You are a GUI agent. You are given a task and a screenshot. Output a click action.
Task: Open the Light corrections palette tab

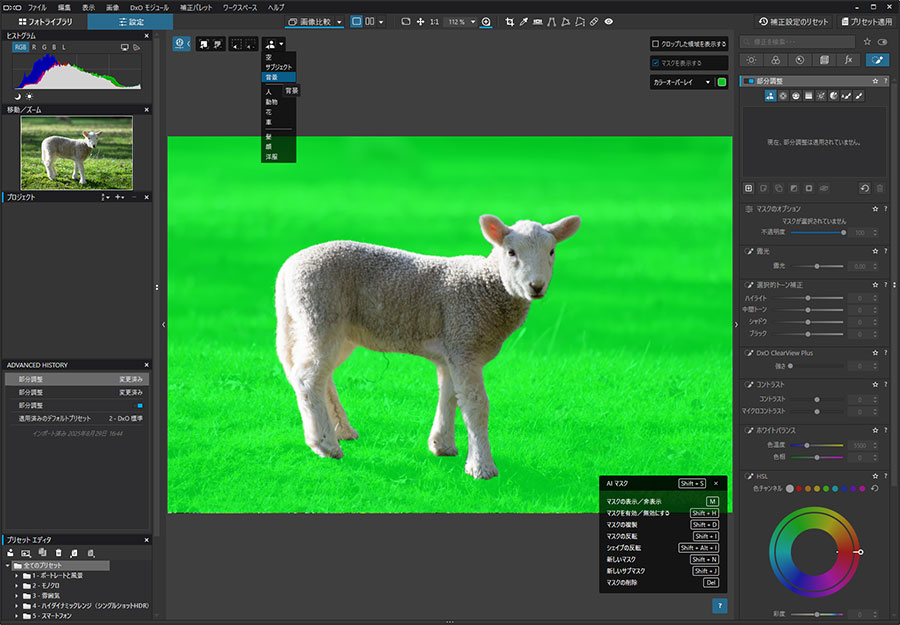click(751, 60)
